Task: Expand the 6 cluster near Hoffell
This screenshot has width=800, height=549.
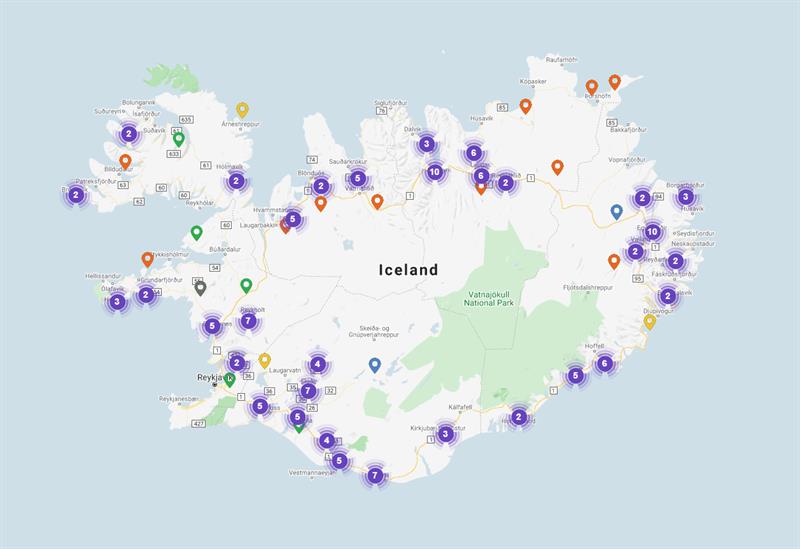Action: [x=604, y=364]
